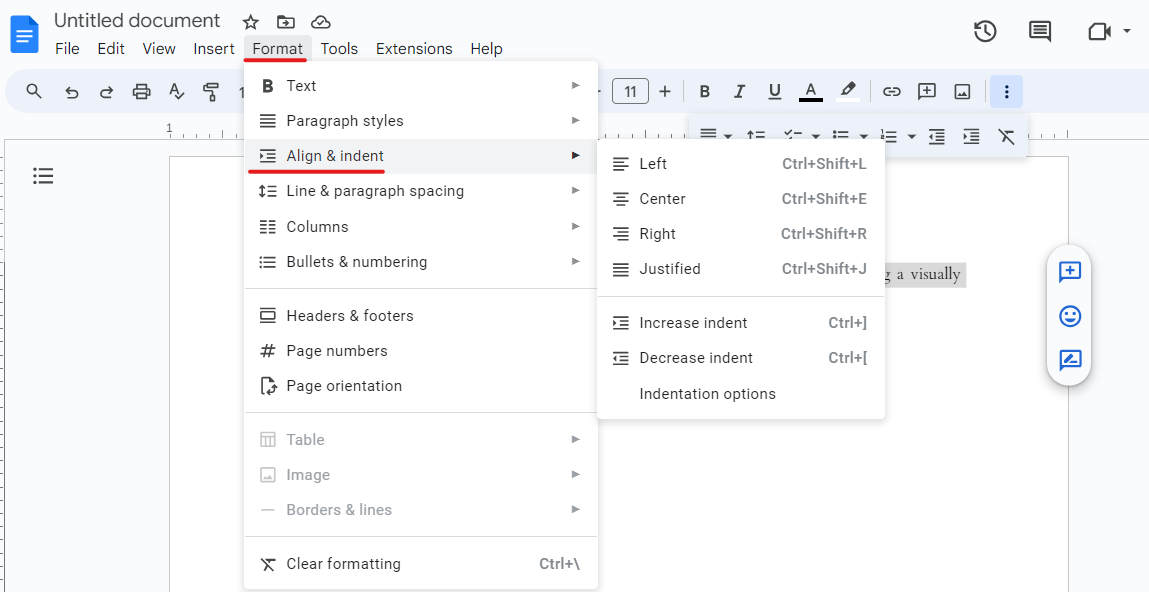Click the spelling and grammar check icon
The image size is (1149, 592).
click(x=176, y=92)
